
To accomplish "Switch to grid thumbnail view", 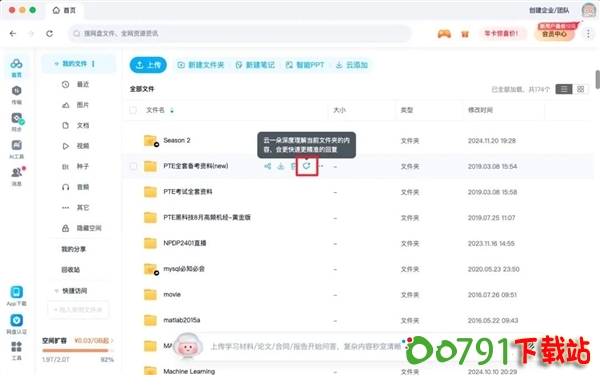I will click(580, 89).
